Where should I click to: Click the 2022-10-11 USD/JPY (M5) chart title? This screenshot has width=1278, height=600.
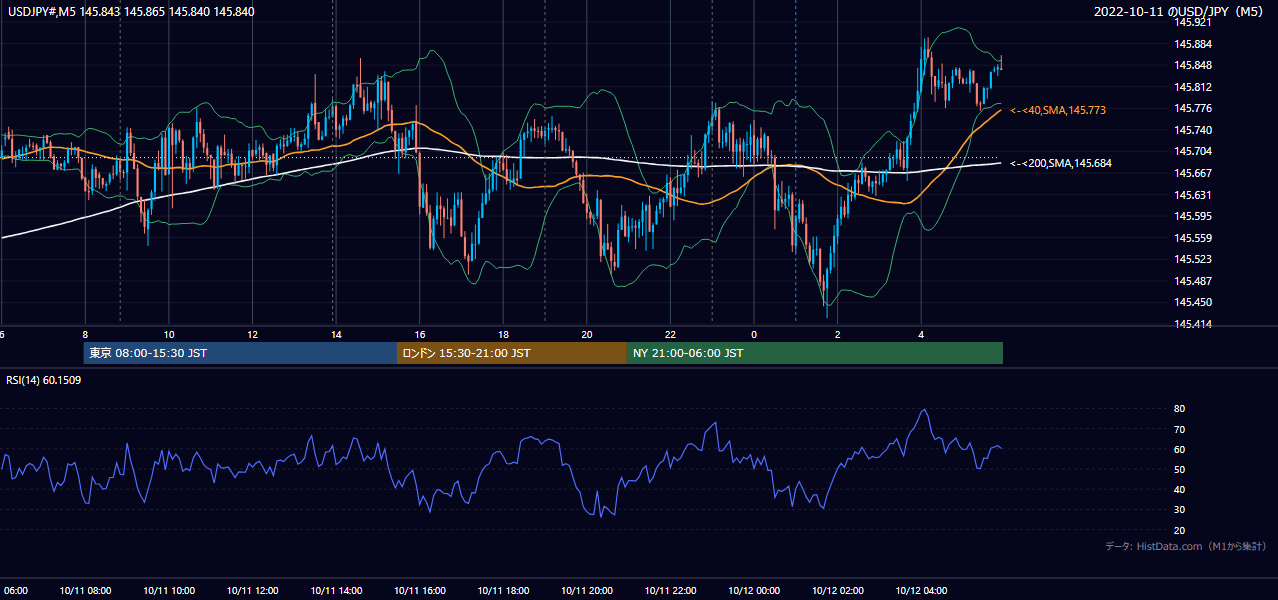(x=1180, y=11)
